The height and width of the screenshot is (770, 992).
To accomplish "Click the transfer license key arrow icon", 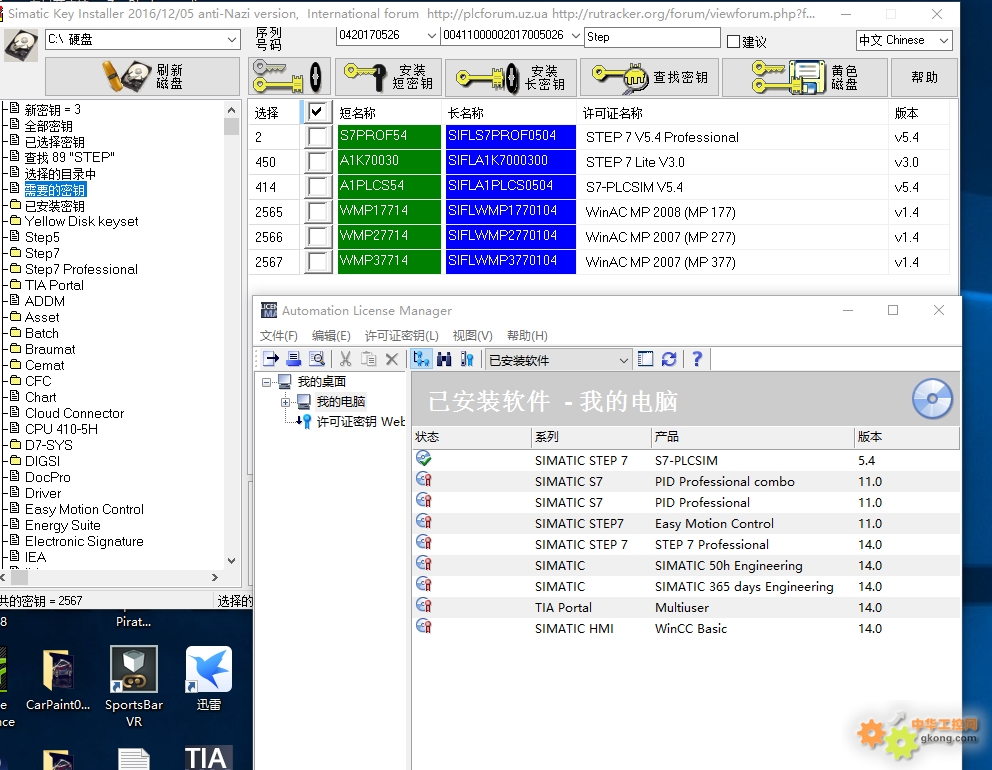I will point(271,359).
